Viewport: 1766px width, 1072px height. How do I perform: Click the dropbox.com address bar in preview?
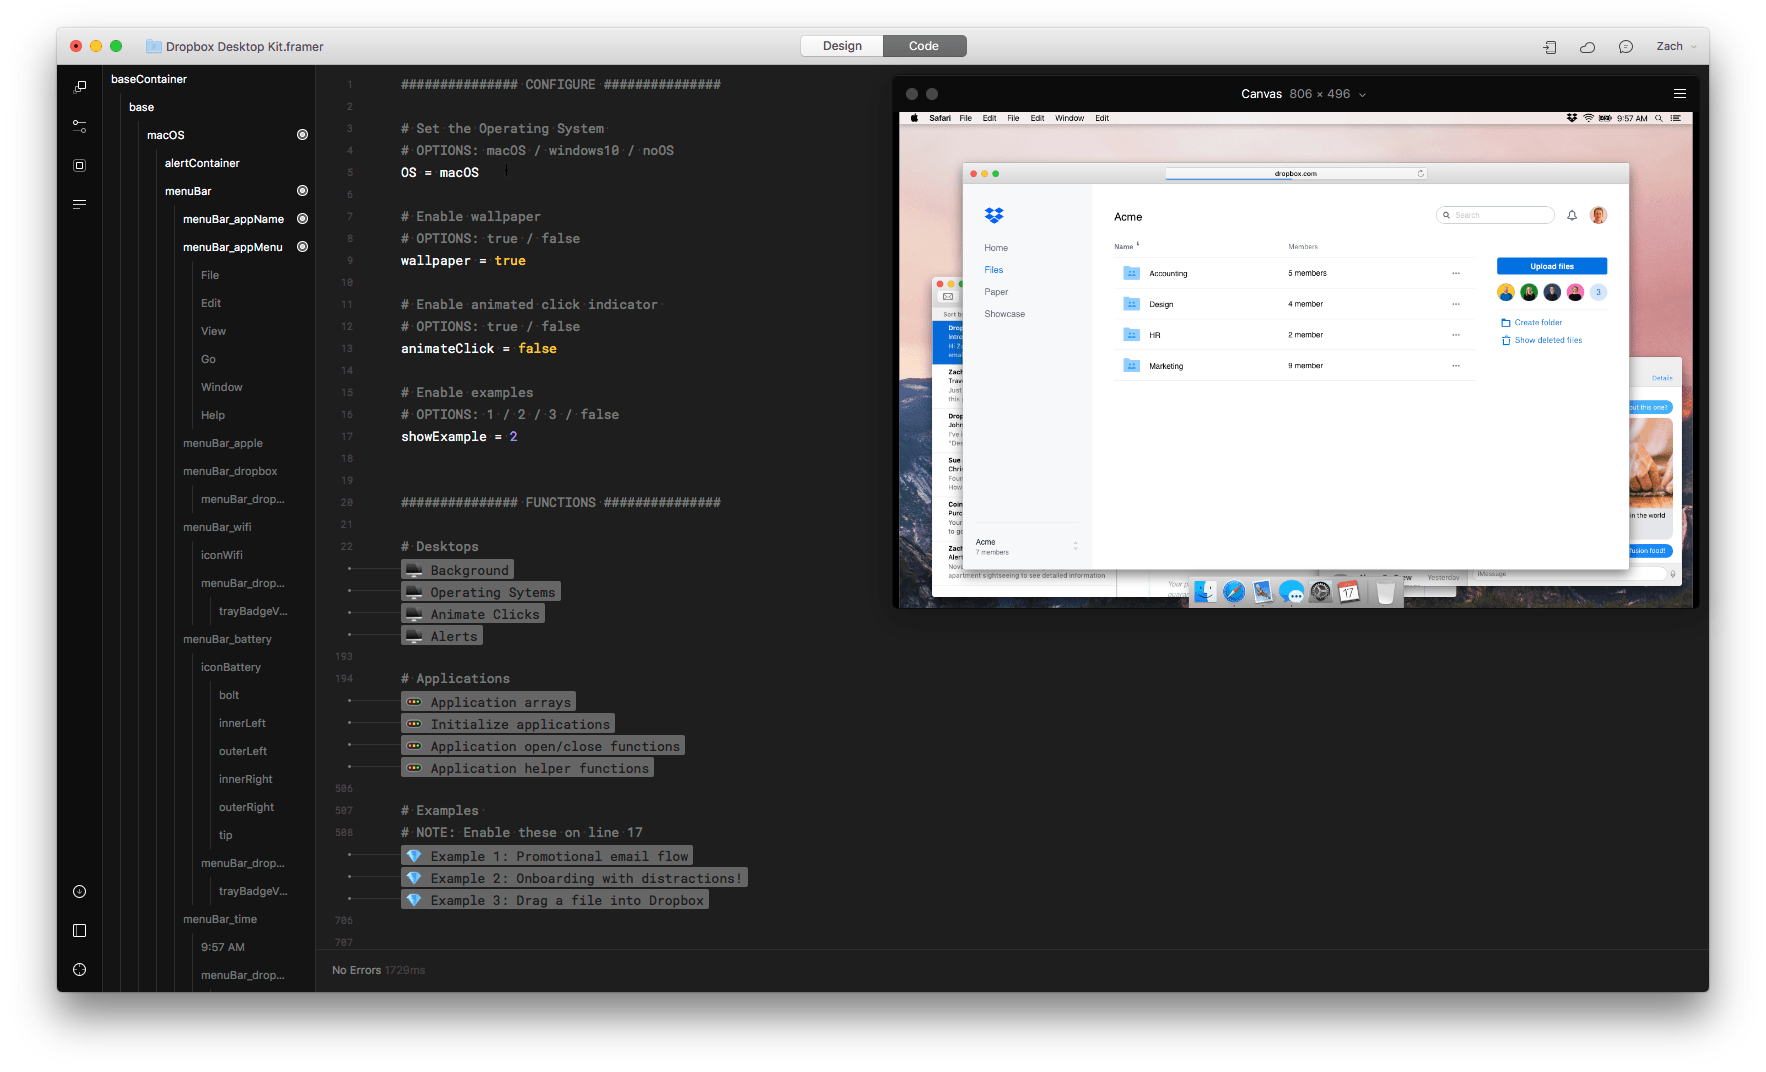1296,174
